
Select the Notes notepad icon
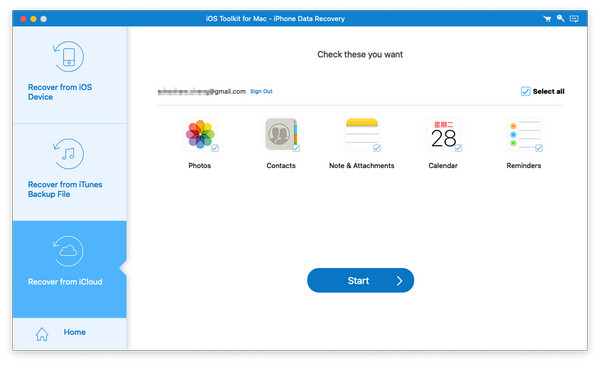(x=362, y=134)
